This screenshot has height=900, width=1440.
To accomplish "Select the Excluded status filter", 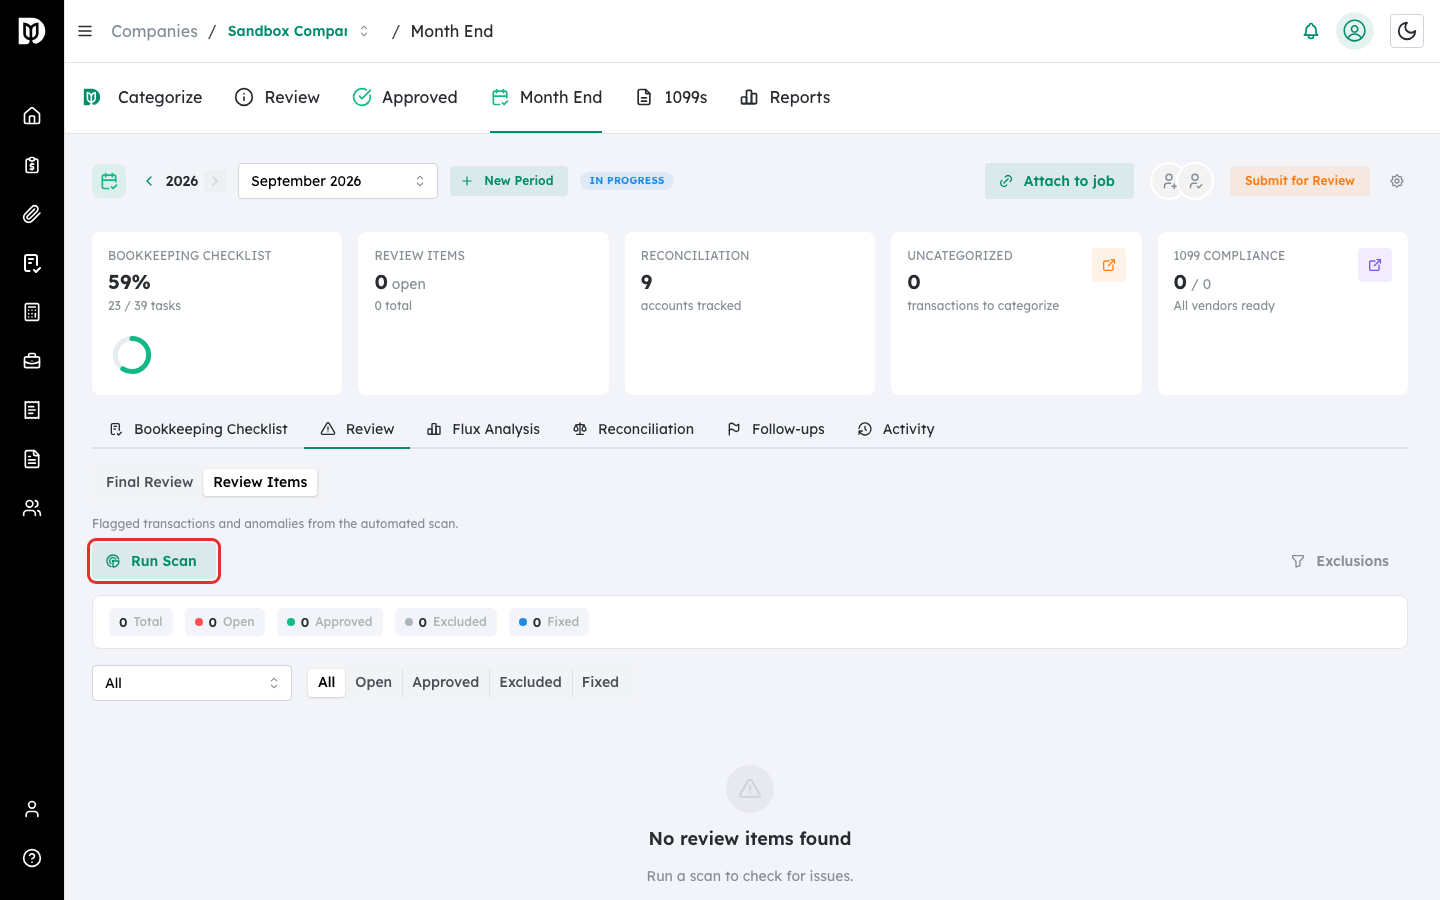I will point(531,682).
